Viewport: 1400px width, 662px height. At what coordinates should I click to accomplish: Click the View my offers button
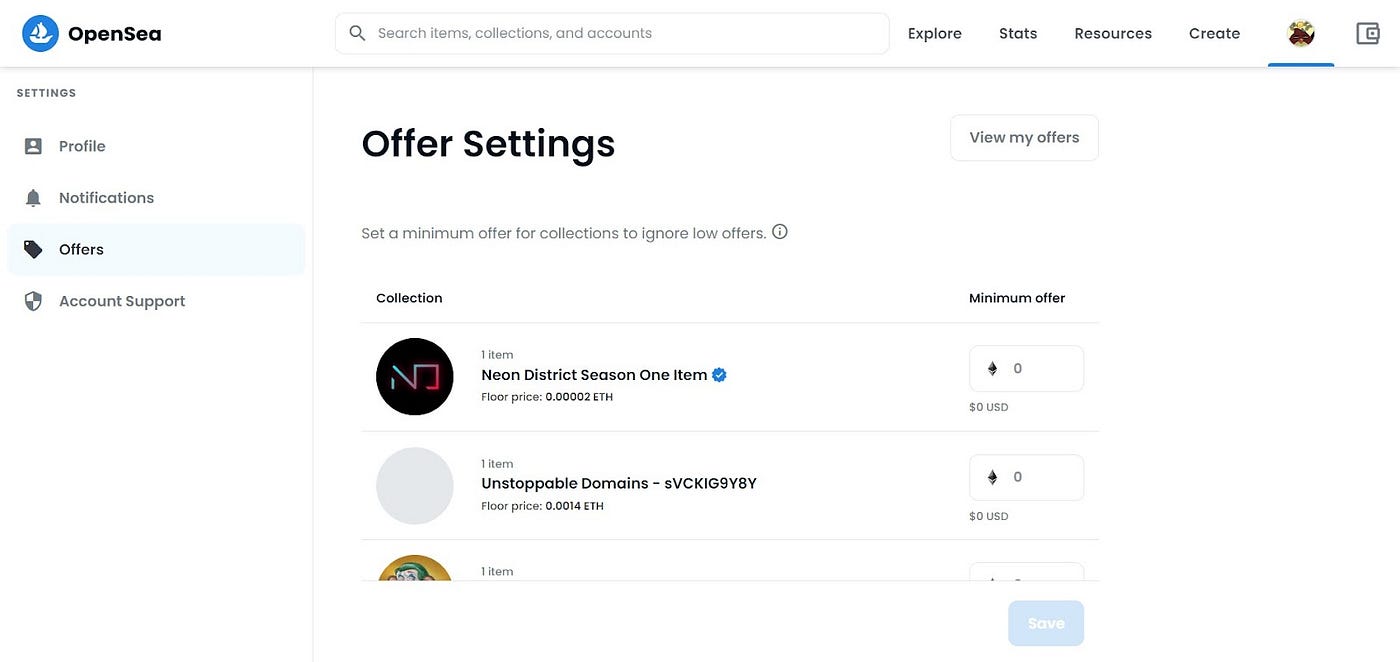[x=1023, y=138]
